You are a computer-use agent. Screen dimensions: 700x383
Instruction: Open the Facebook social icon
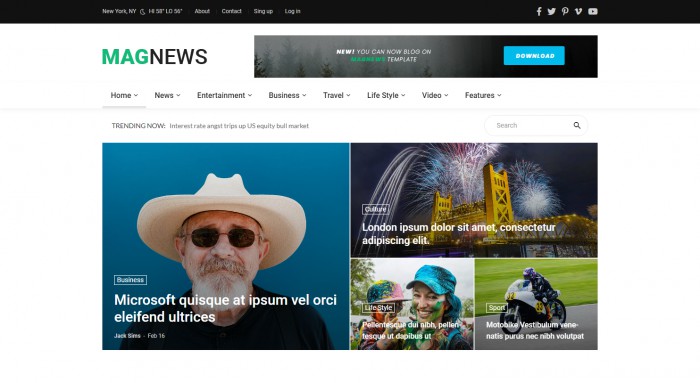point(539,12)
